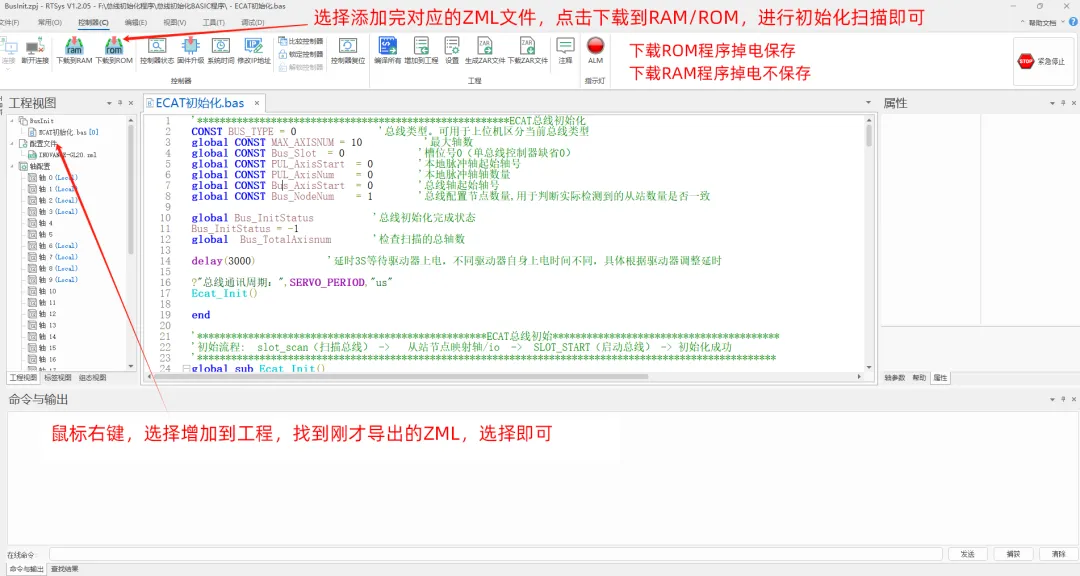Open the 编辑(E) ribbon tab
Screen dimensions: 1080x576
(x=136, y=23)
